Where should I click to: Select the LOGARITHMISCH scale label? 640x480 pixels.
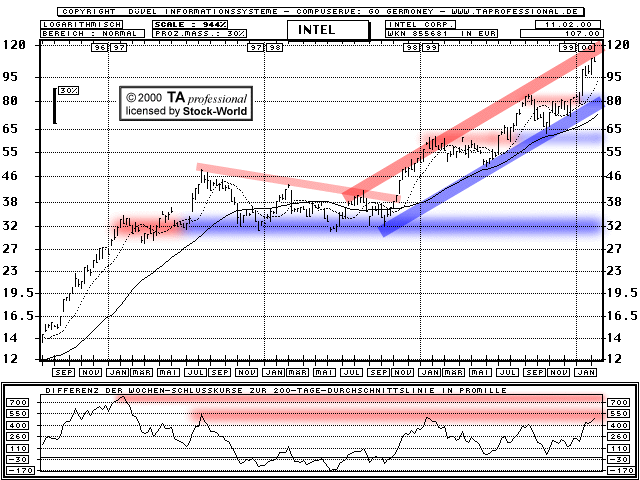pyautogui.click(x=80, y=24)
